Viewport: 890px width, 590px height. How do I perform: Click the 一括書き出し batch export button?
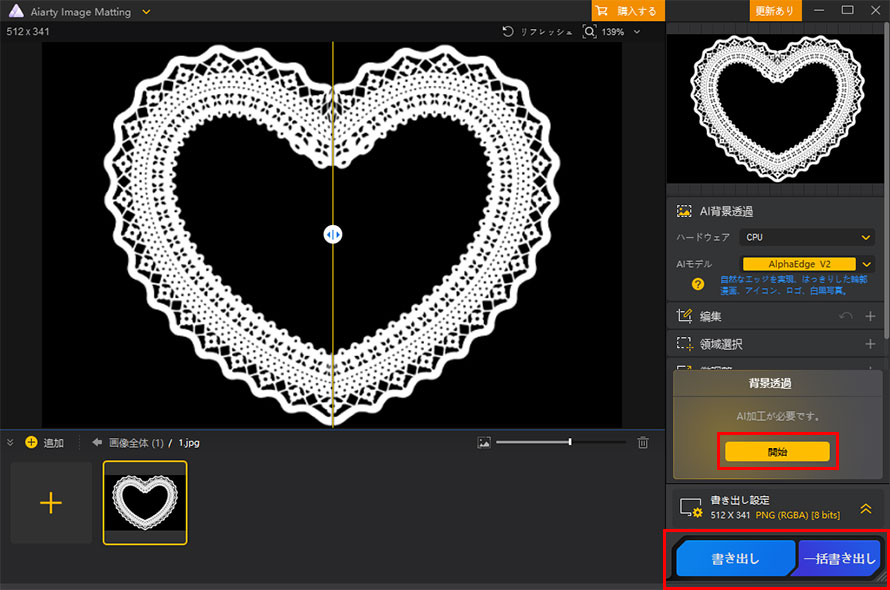(x=839, y=558)
